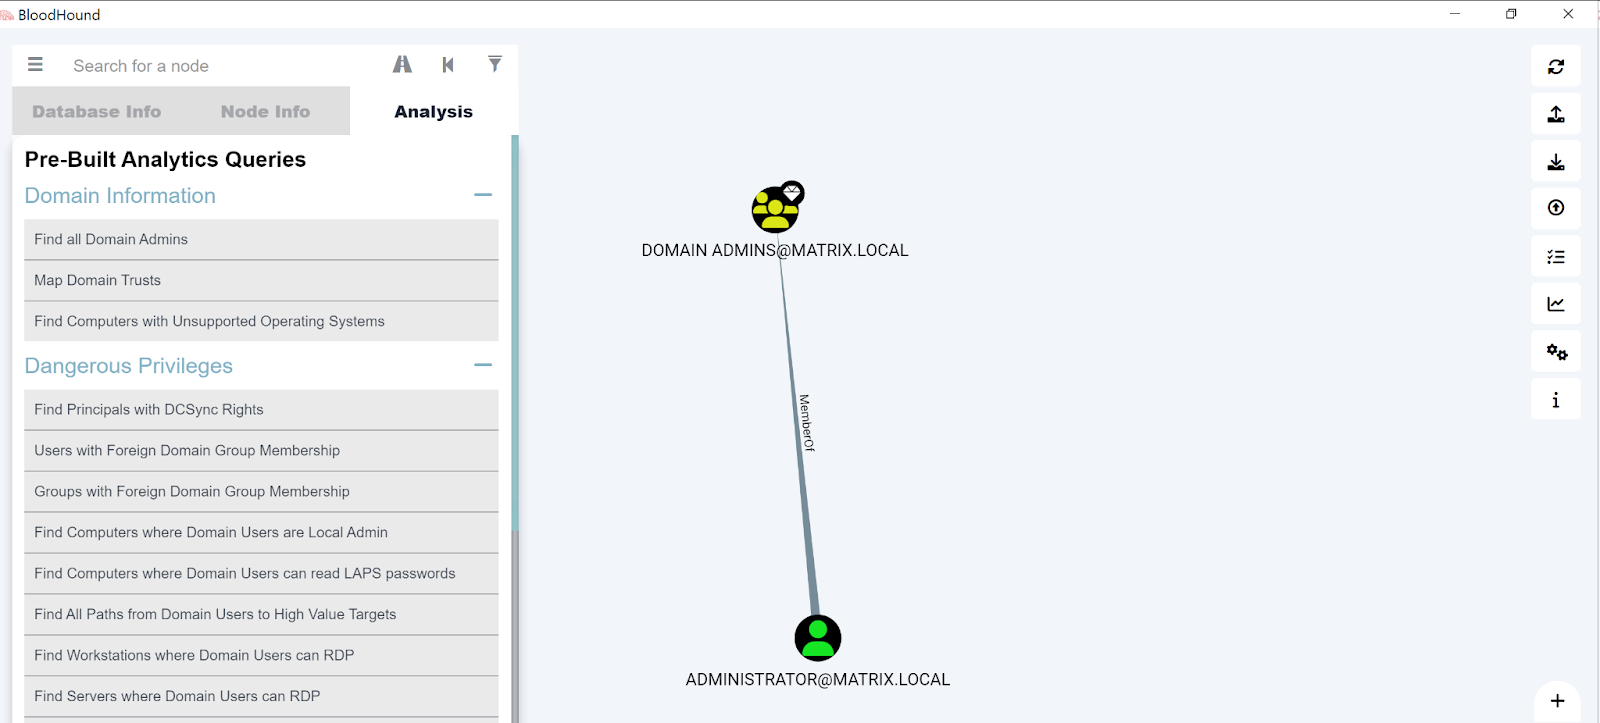Screen dimensions: 1600x723
Task: Click the BloodHound app icon in title bar
Action: [x=7, y=15]
